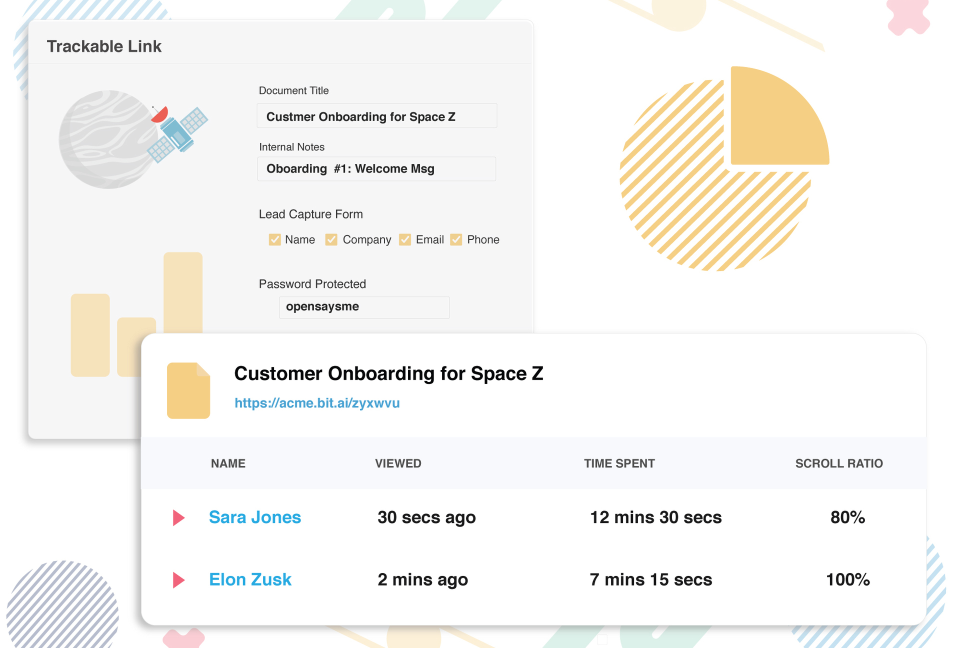Open Elon Zusk viewer details
The width and height of the screenshot is (960, 648).
pos(250,579)
